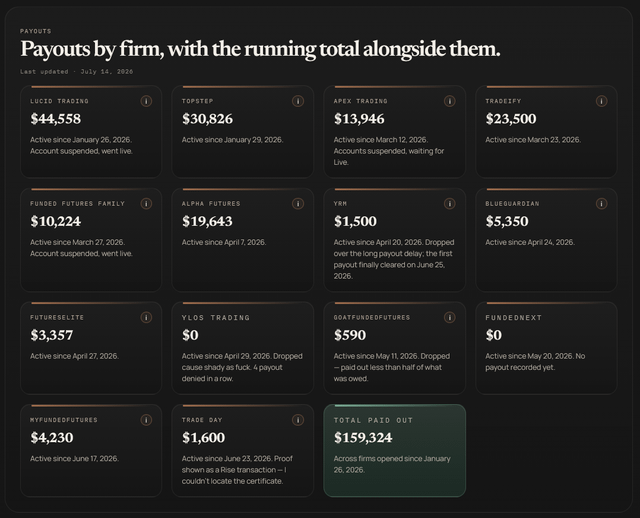Click Trade Day Rise transaction proof note
640x518 pixels.
click(237, 470)
